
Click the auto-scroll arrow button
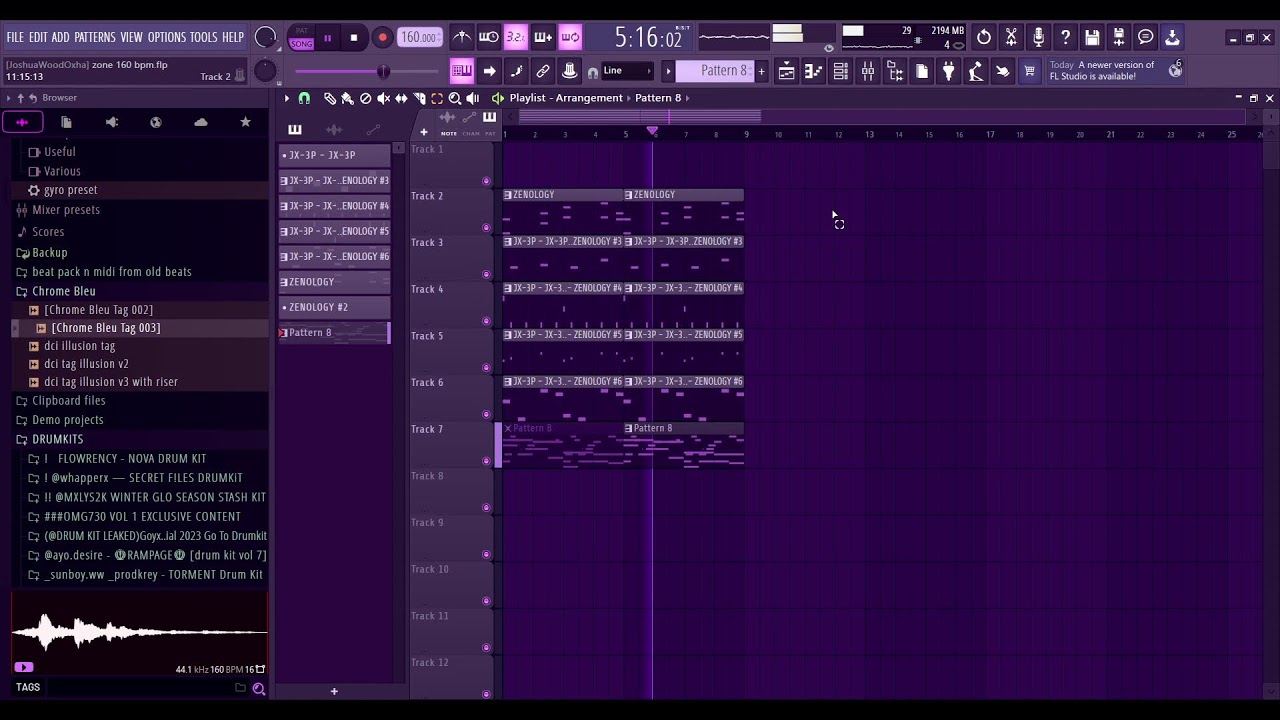489,71
